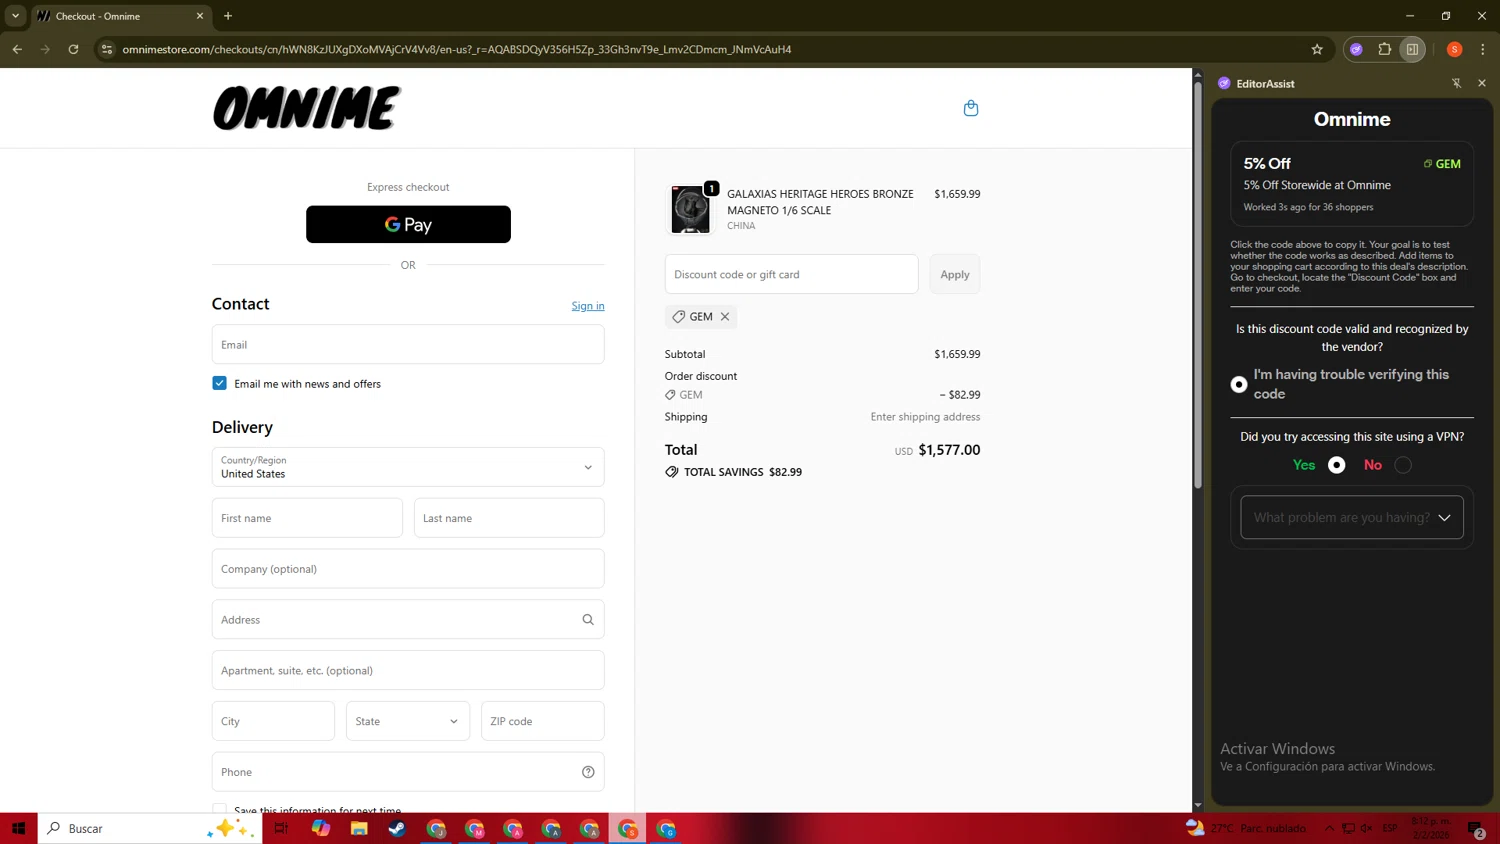Follow the Sign in link
The image size is (1500, 844).
point(588,306)
